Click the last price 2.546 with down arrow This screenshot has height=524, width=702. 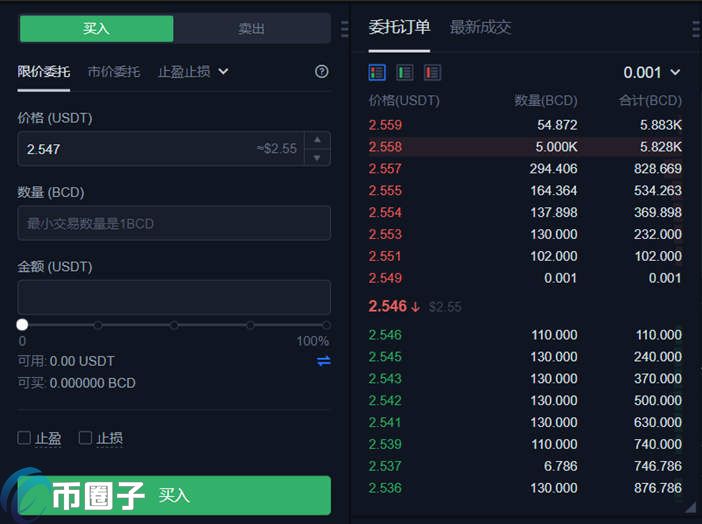tap(394, 306)
